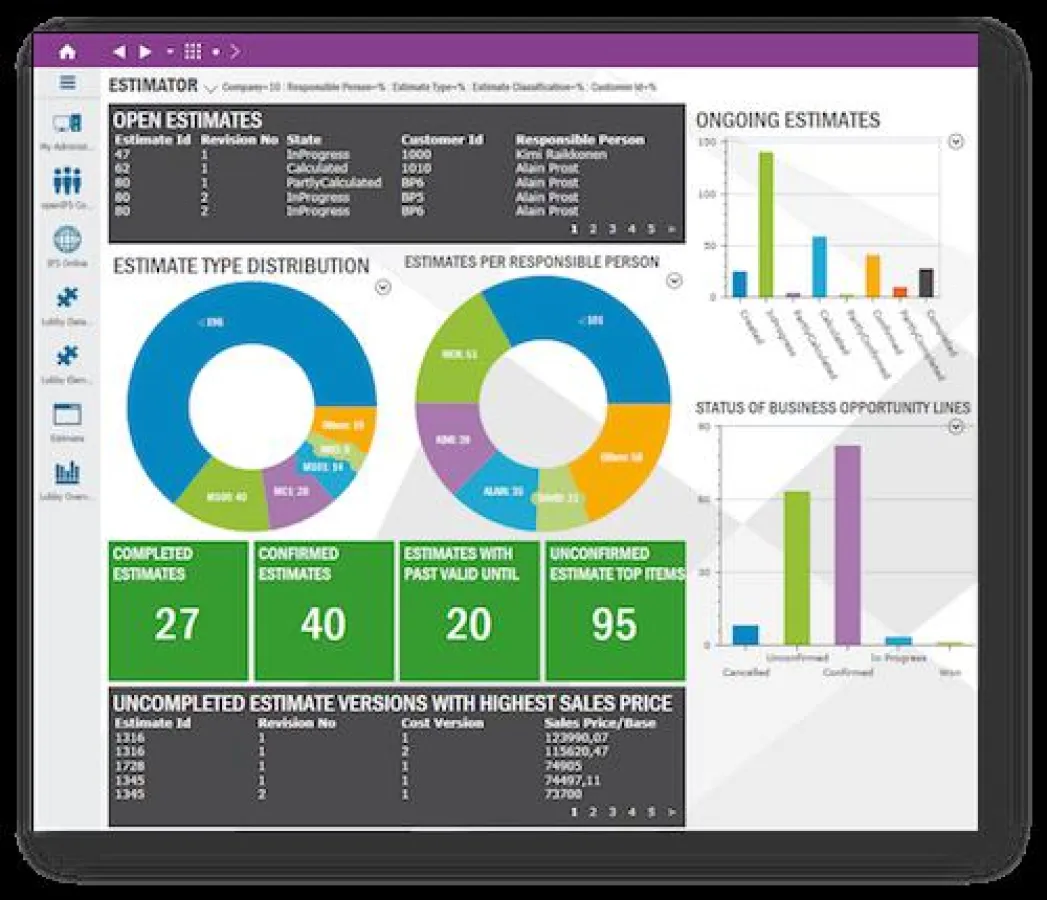Open the grid apps menu icon
This screenshot has width=1047, height=900.
[x=193, y=52]
